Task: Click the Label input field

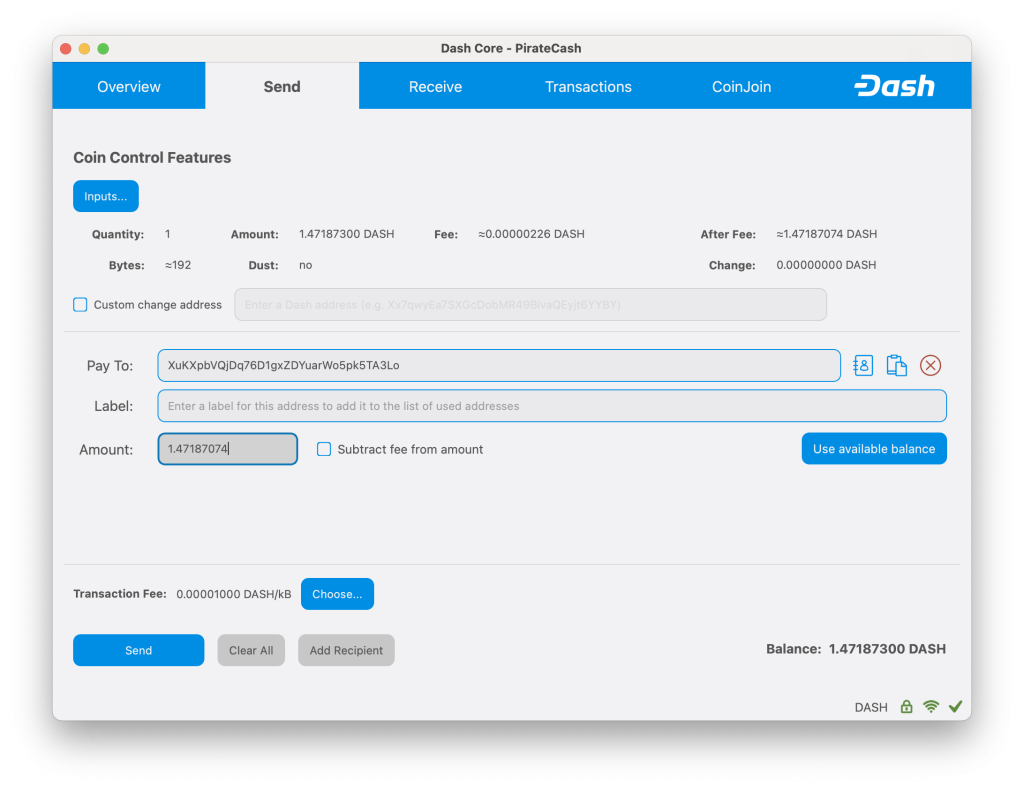Action: (x=552, y=406)
